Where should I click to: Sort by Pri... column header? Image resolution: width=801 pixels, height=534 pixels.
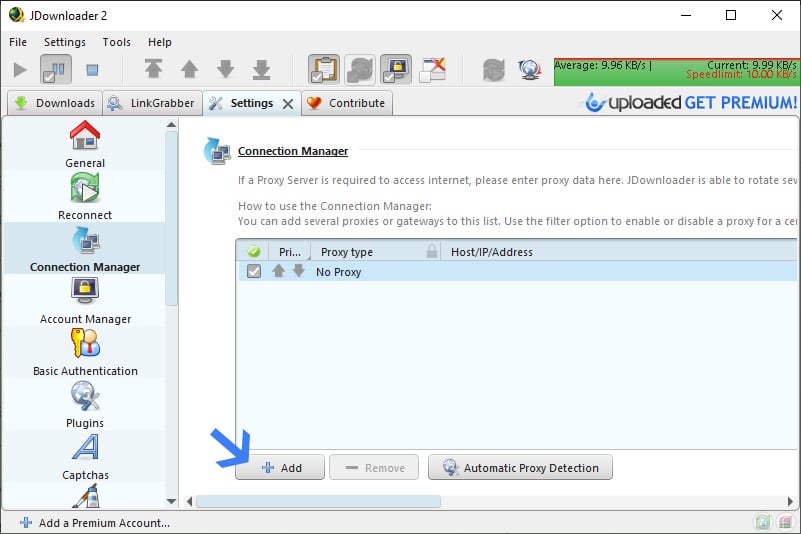pos(290,252)
